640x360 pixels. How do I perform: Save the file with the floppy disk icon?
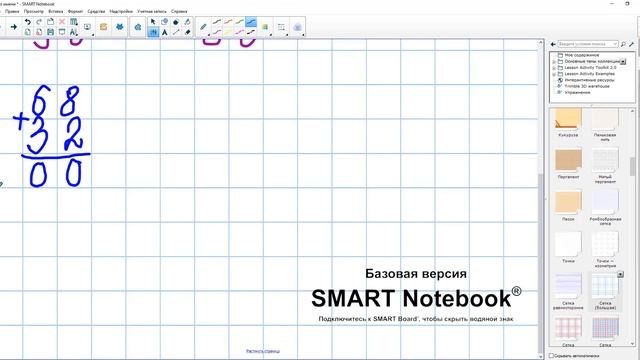click(50, 32)
